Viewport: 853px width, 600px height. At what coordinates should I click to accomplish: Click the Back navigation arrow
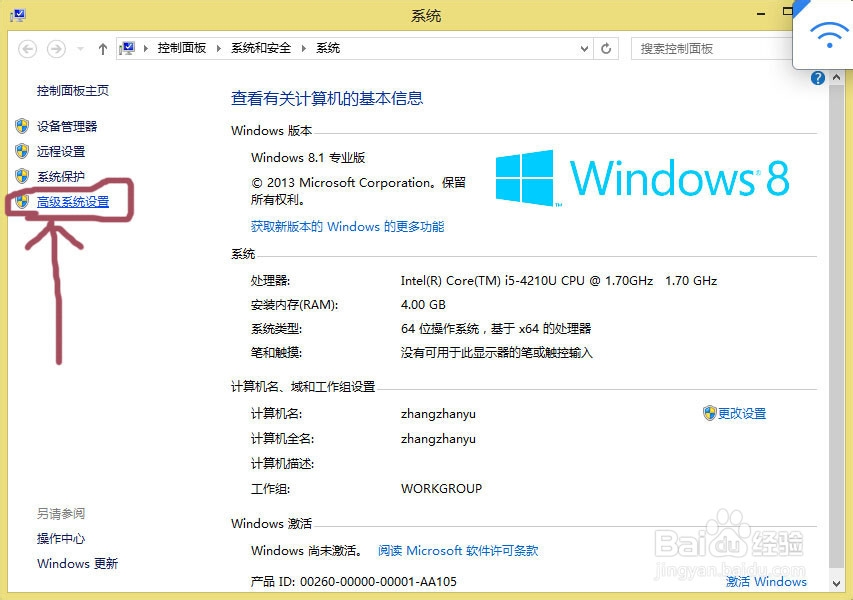(27, 49)
